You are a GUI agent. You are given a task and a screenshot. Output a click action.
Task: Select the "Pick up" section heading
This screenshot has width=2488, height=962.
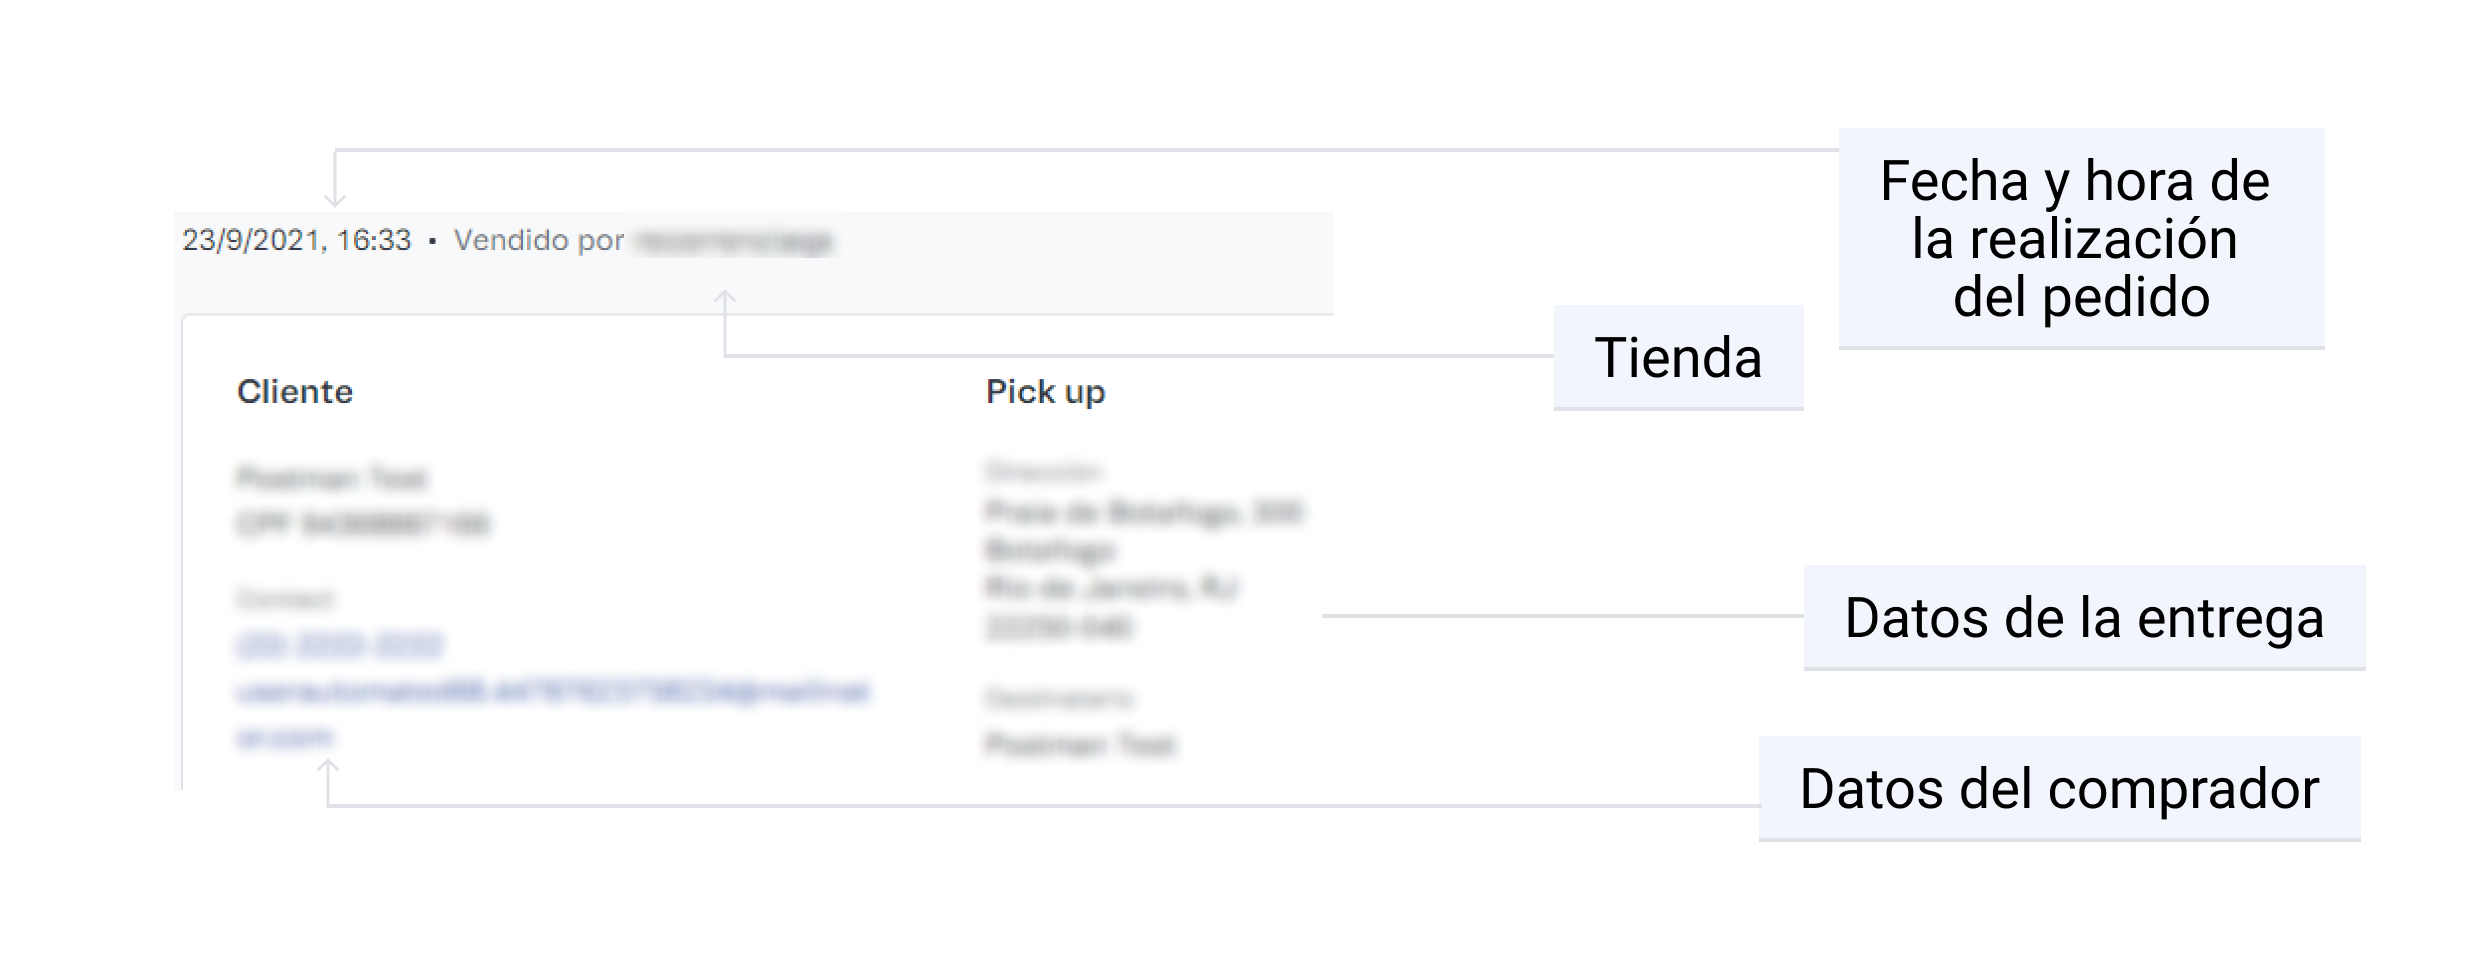(1045, 392)
